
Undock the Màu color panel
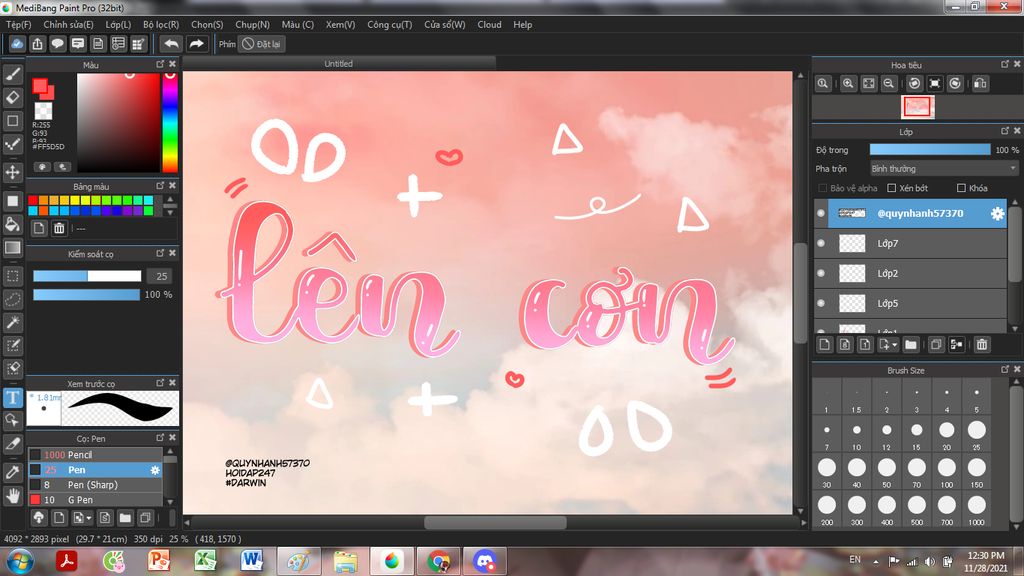click(x=160, y=64)
